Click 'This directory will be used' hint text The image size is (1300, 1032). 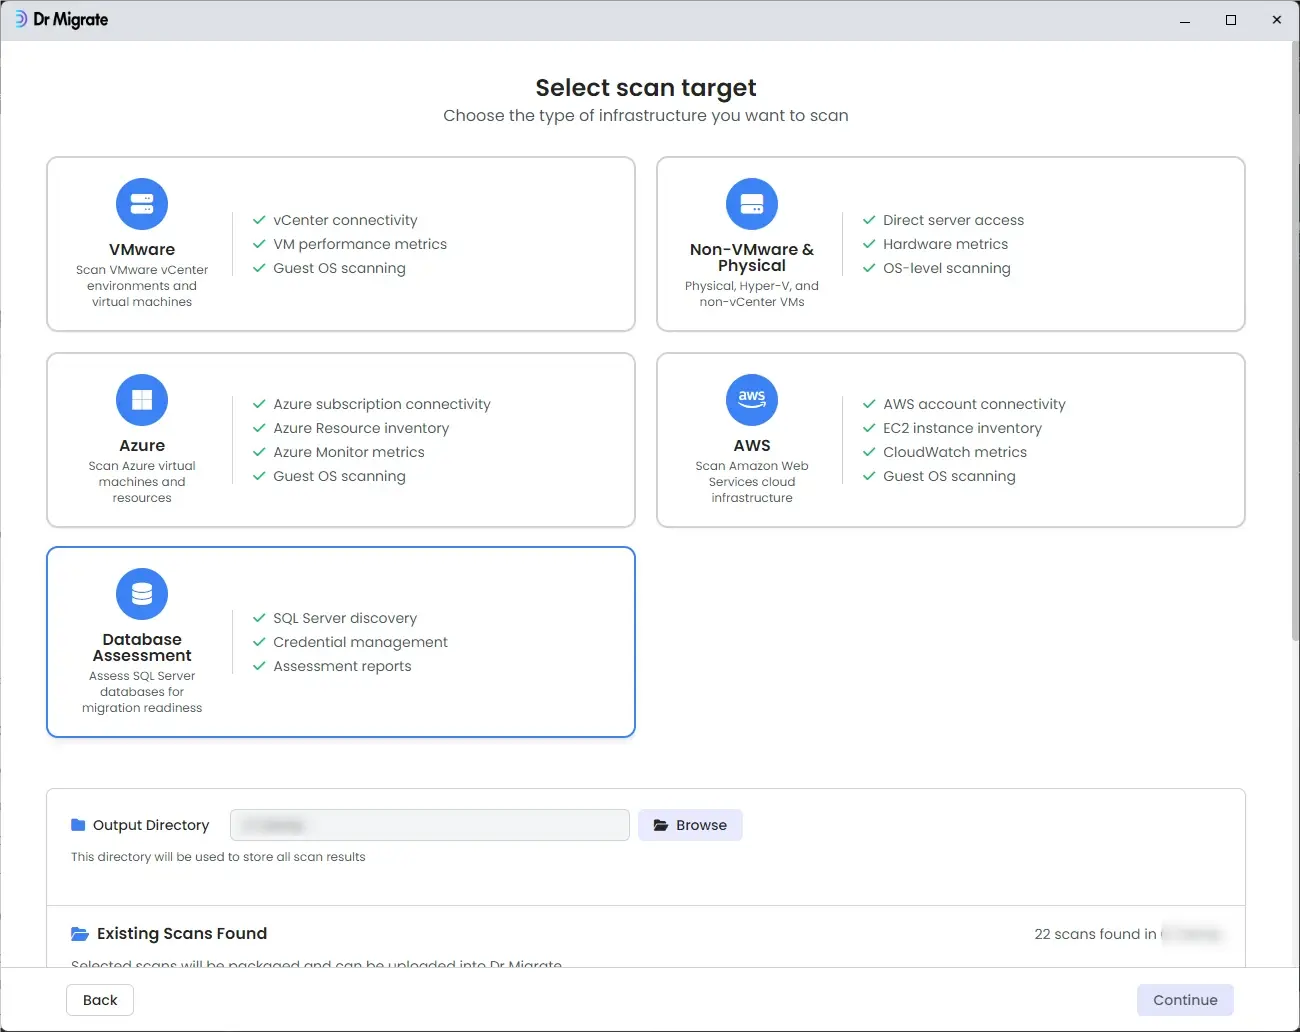218,857
